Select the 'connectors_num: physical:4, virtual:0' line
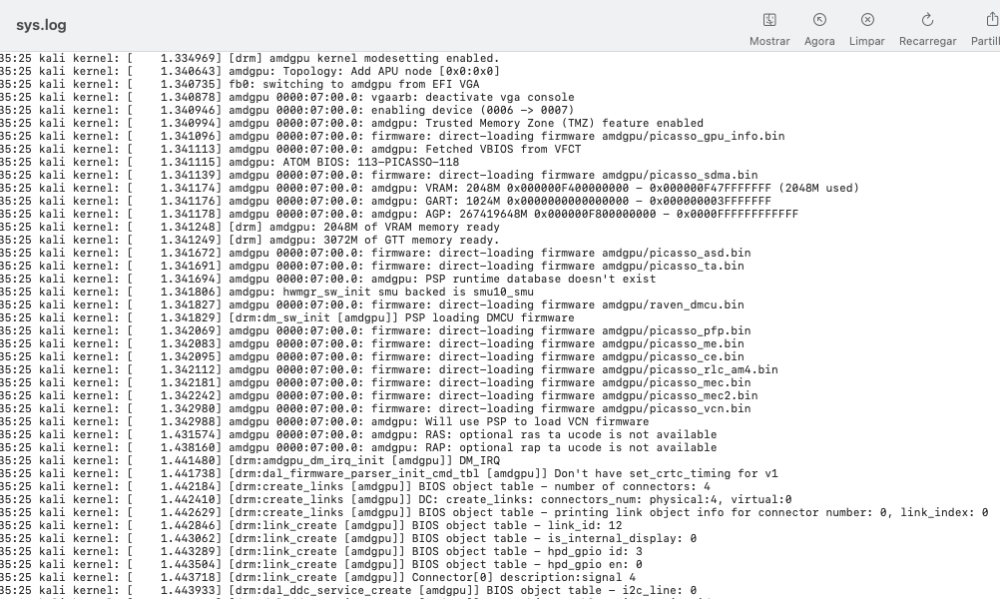Image resolution: width=1000 pixels, height=599 pixels. click(x=396, y=499)
